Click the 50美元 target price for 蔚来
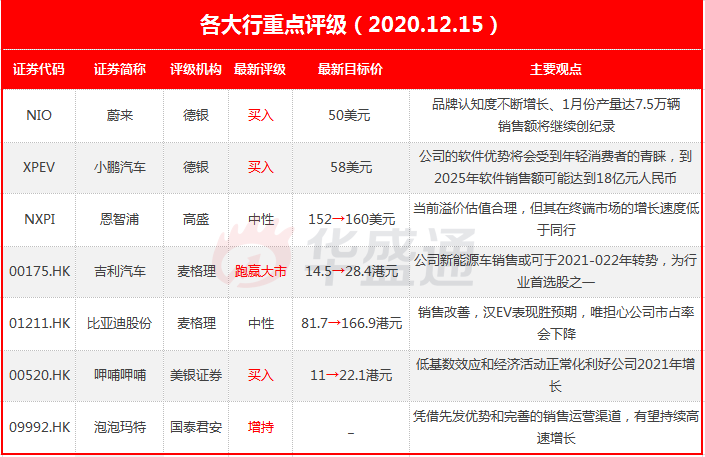This screenshot has height=457, width=705. 349,115
